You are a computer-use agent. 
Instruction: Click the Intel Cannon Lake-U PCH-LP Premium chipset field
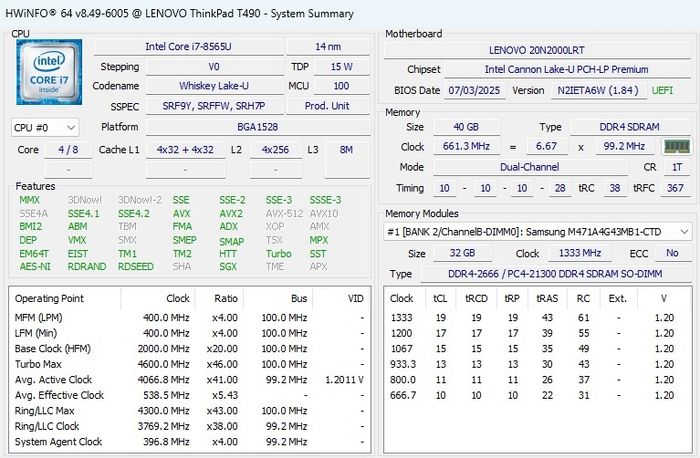point(567,69)
